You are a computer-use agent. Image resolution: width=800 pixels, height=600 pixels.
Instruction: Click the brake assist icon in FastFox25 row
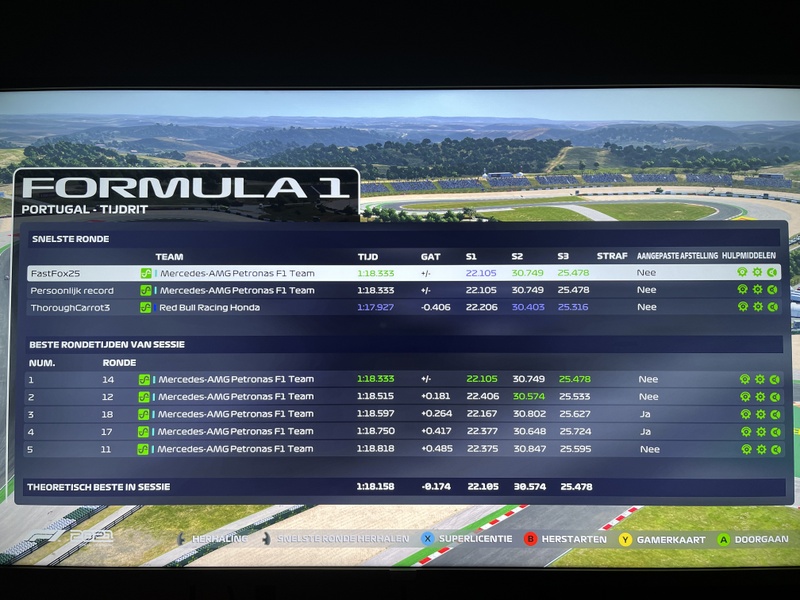tap(772, 272)
